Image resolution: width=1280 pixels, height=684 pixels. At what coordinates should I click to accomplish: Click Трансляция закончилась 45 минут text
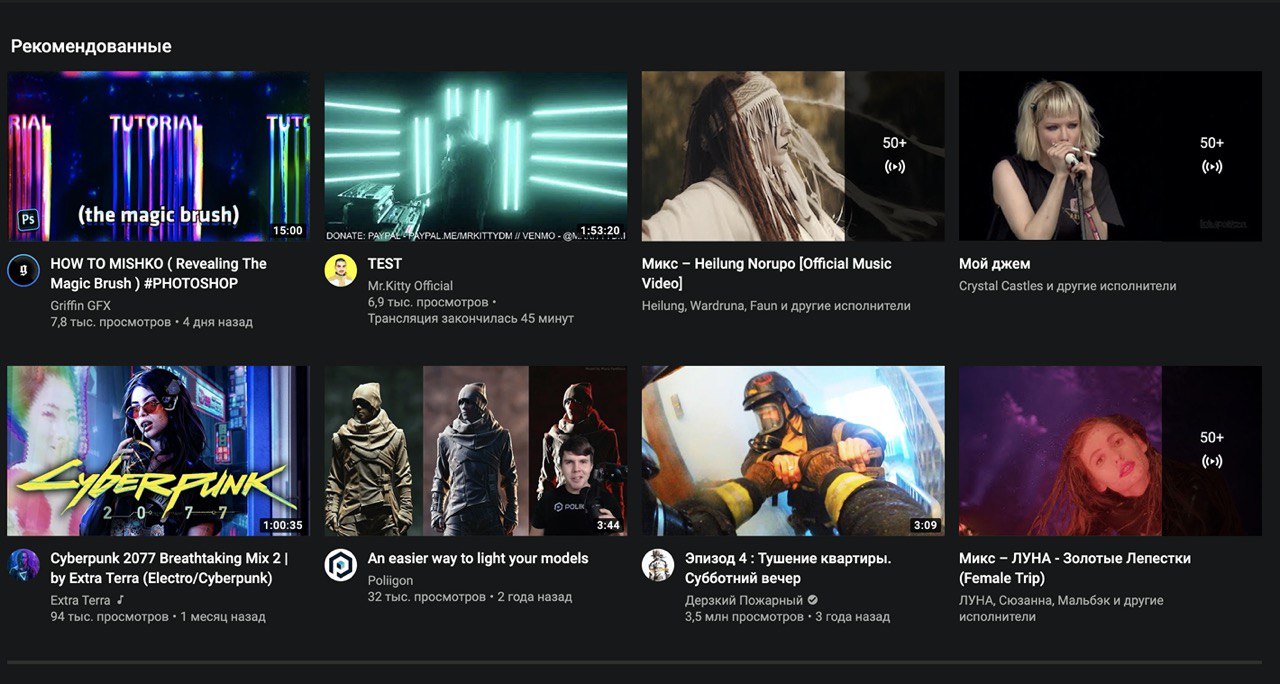point(470,318)
